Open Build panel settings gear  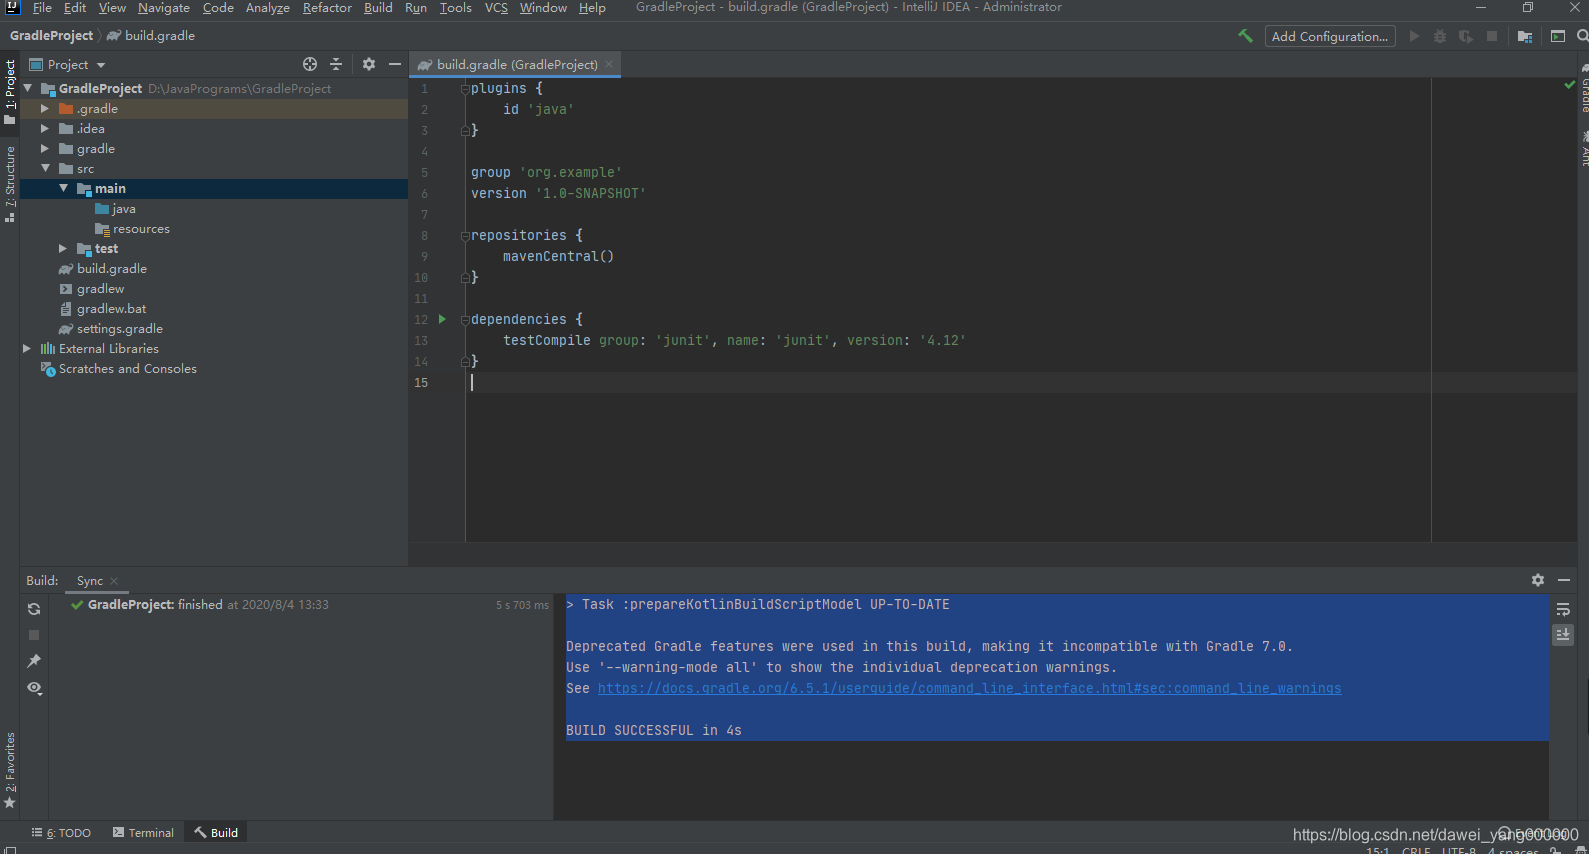[x=1538, y=580]
